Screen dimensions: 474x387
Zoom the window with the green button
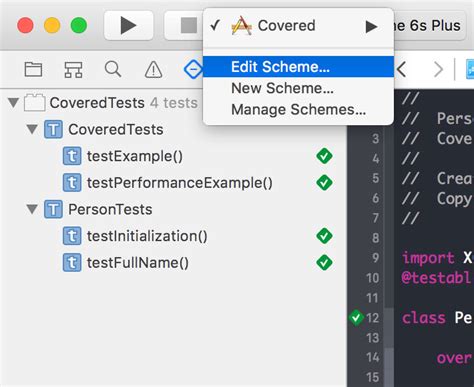tap(79, 26)
